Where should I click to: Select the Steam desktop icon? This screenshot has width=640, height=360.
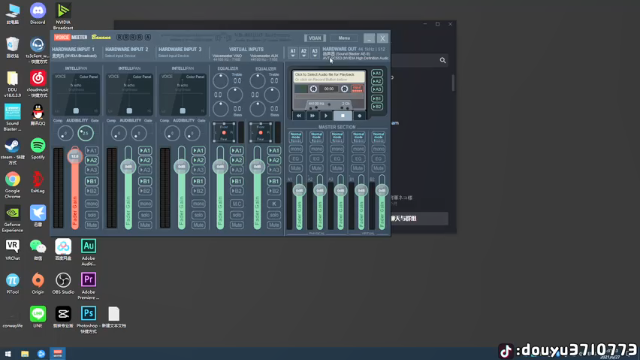(x=12, y=151)
